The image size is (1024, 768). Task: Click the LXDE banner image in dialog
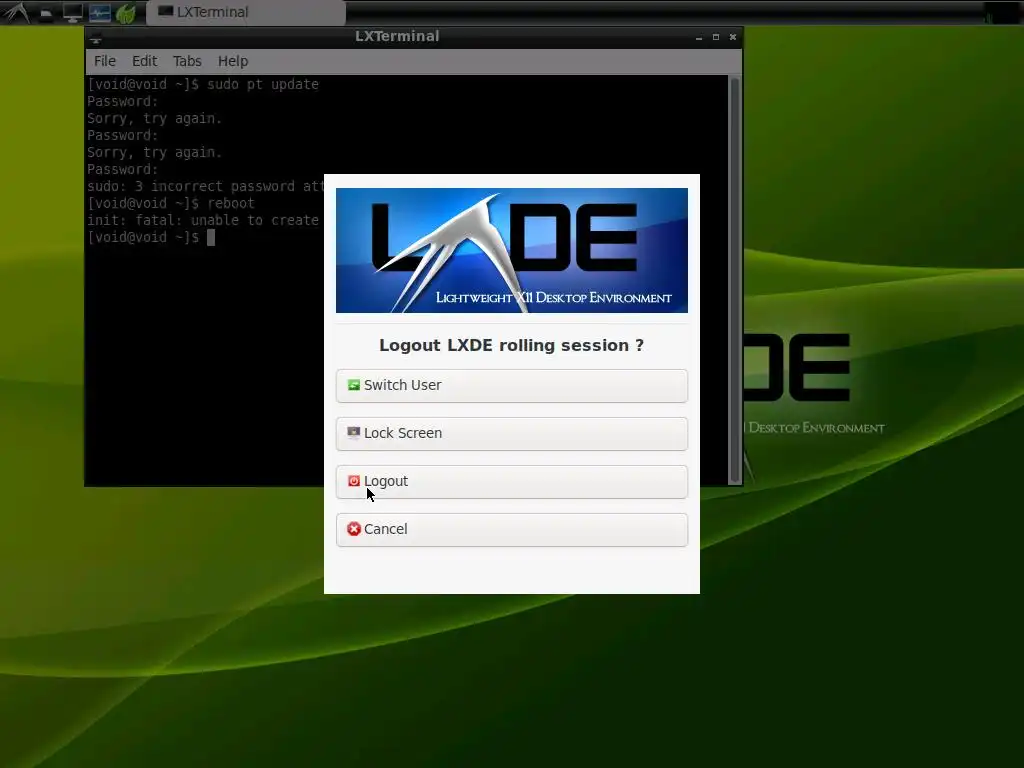pyautogui.click(x=511, y=250)
